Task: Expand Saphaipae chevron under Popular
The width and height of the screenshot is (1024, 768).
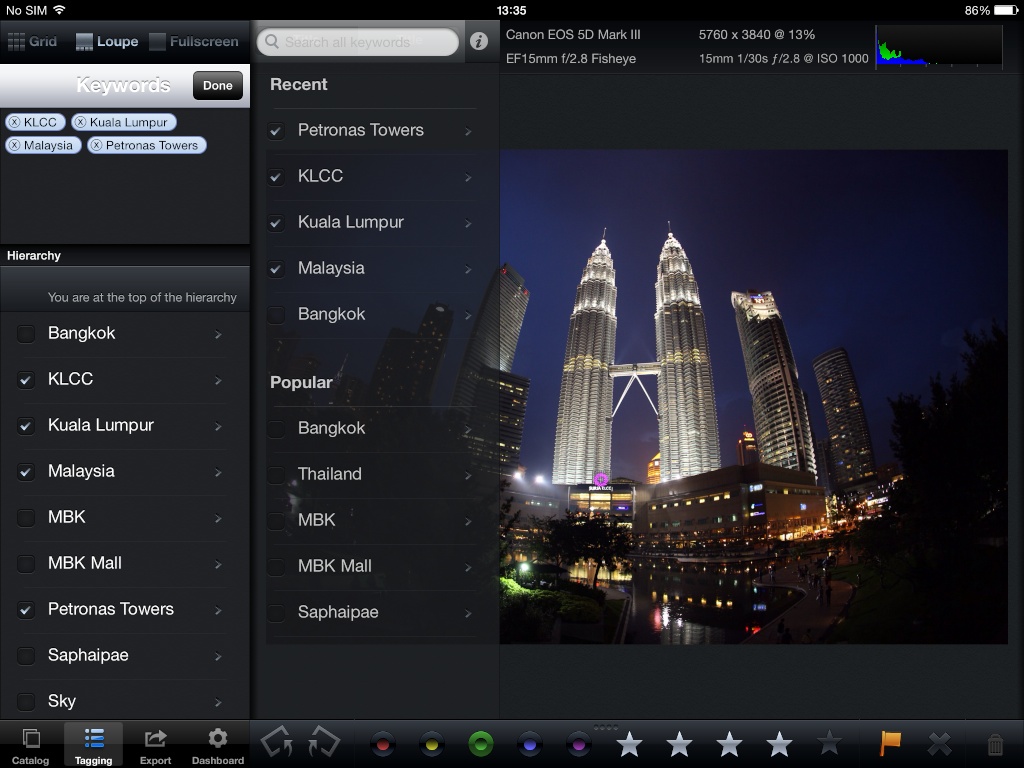Action: [x=468, y=613]
